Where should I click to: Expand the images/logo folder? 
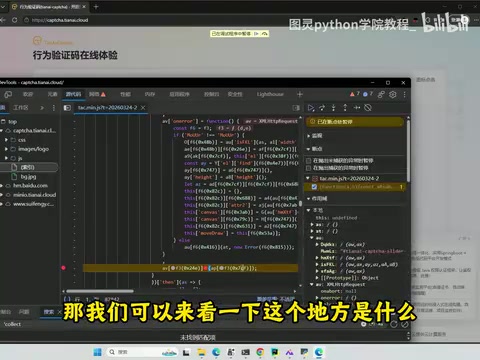coord(6,149)
